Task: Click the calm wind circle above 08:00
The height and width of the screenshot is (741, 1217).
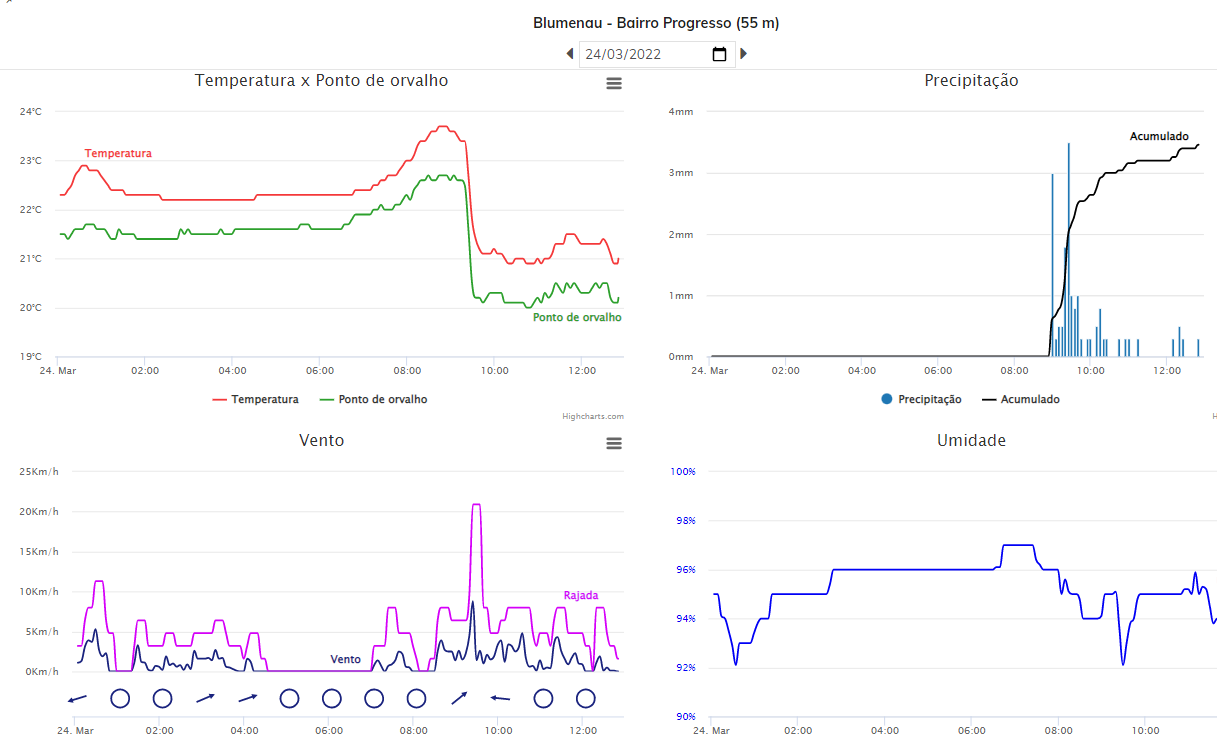Action: click(x=416, y=698)
